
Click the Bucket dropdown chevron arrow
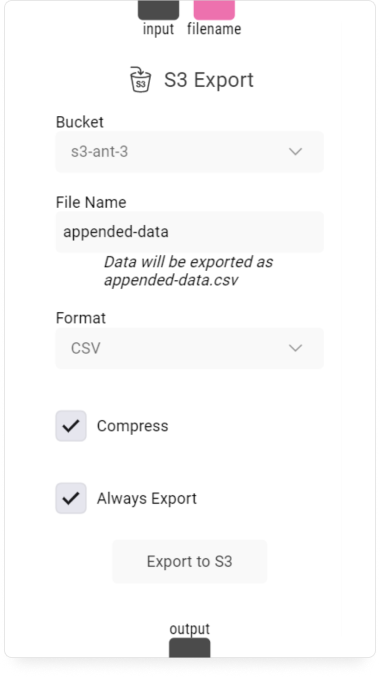point(295,152)
